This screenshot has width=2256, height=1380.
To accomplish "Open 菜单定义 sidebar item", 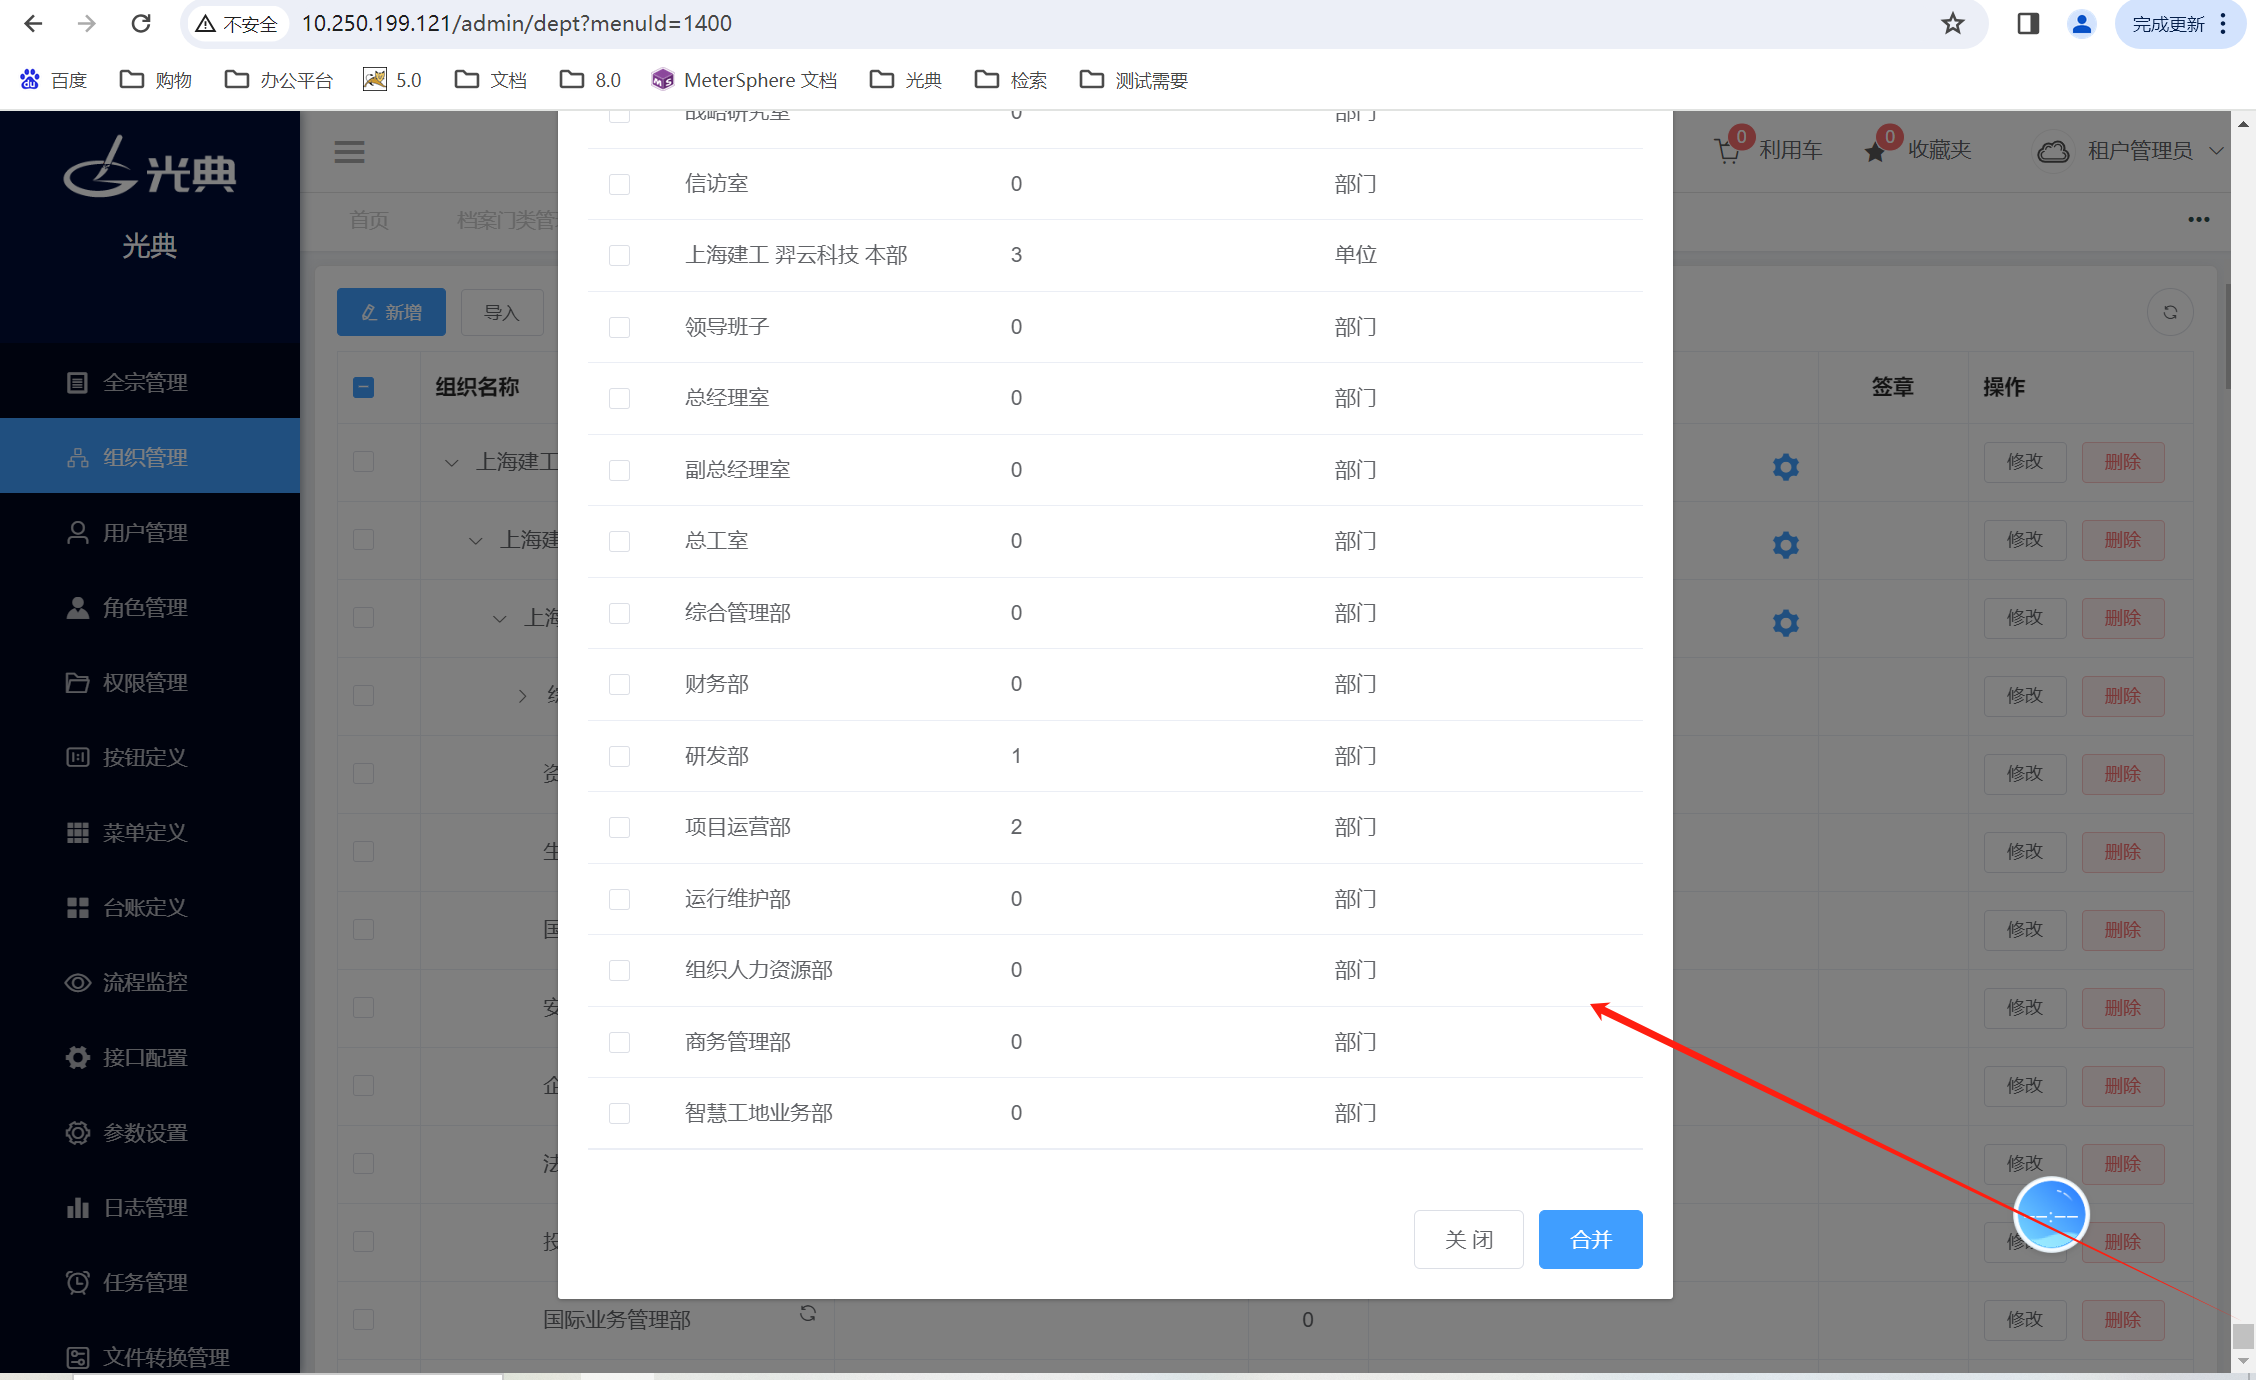I will [x=150, y=832].
